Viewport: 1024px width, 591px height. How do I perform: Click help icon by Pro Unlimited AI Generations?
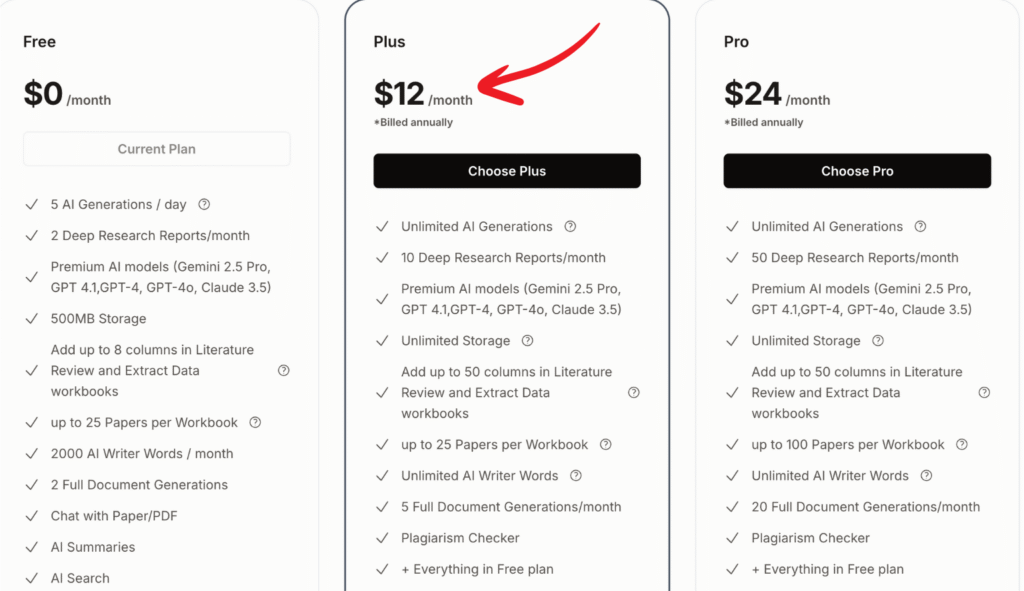pos(920,226)
